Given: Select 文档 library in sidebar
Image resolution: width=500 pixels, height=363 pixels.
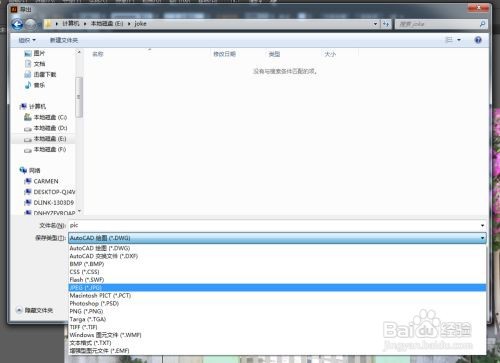Looking at the screenshot, I should click(x=35, y=64).
